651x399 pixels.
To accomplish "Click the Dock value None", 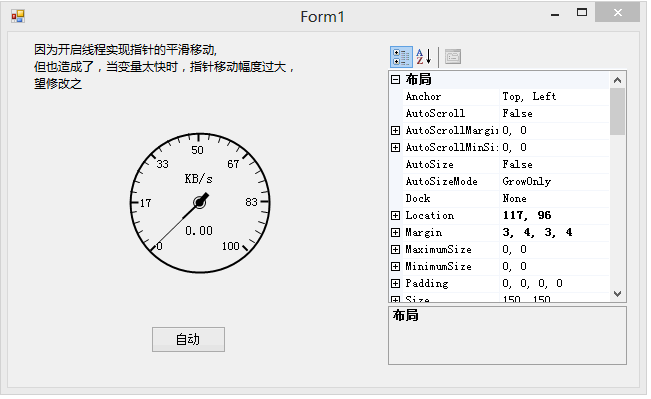I will coord(514,199).
